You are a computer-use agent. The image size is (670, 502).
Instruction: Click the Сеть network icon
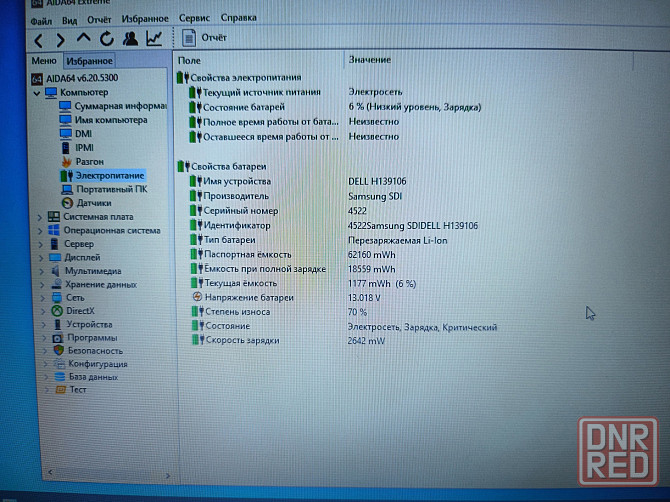[57, 297]
